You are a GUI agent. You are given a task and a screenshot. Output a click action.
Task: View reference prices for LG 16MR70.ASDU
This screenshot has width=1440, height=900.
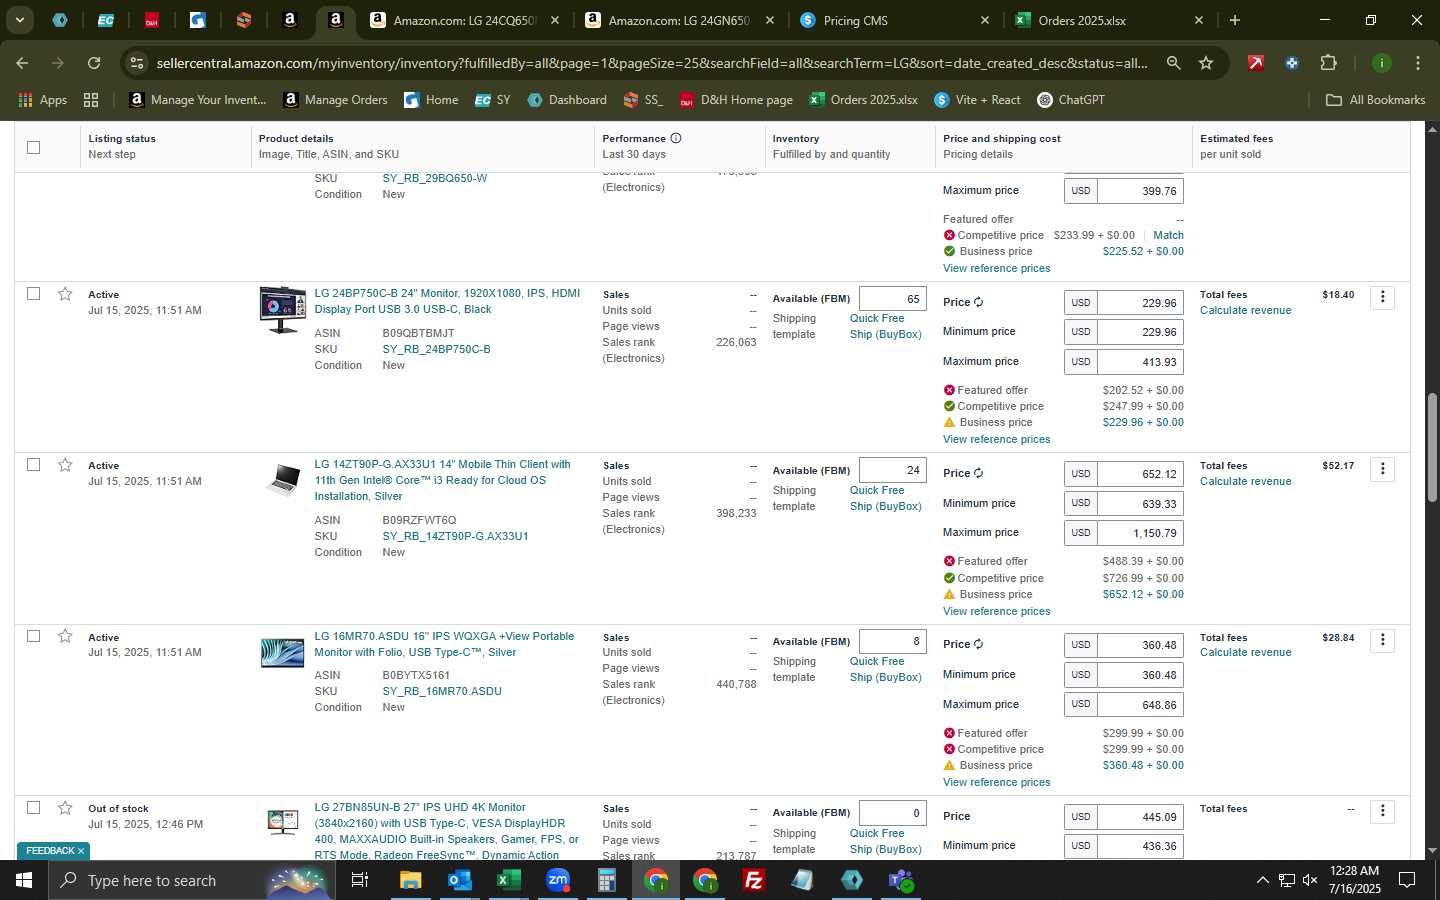[996, 782]
